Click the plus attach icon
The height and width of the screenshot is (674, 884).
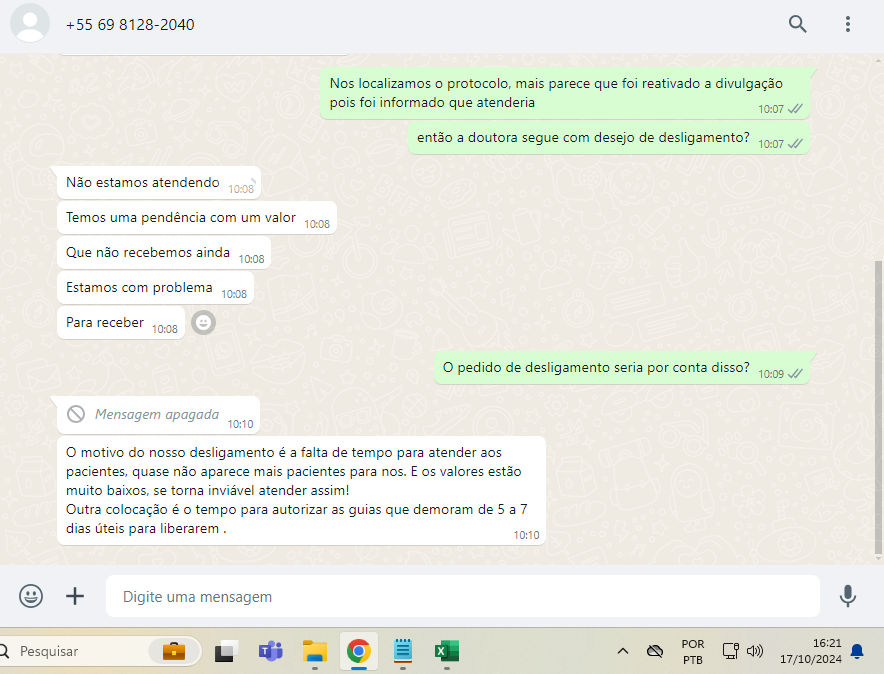75,596
